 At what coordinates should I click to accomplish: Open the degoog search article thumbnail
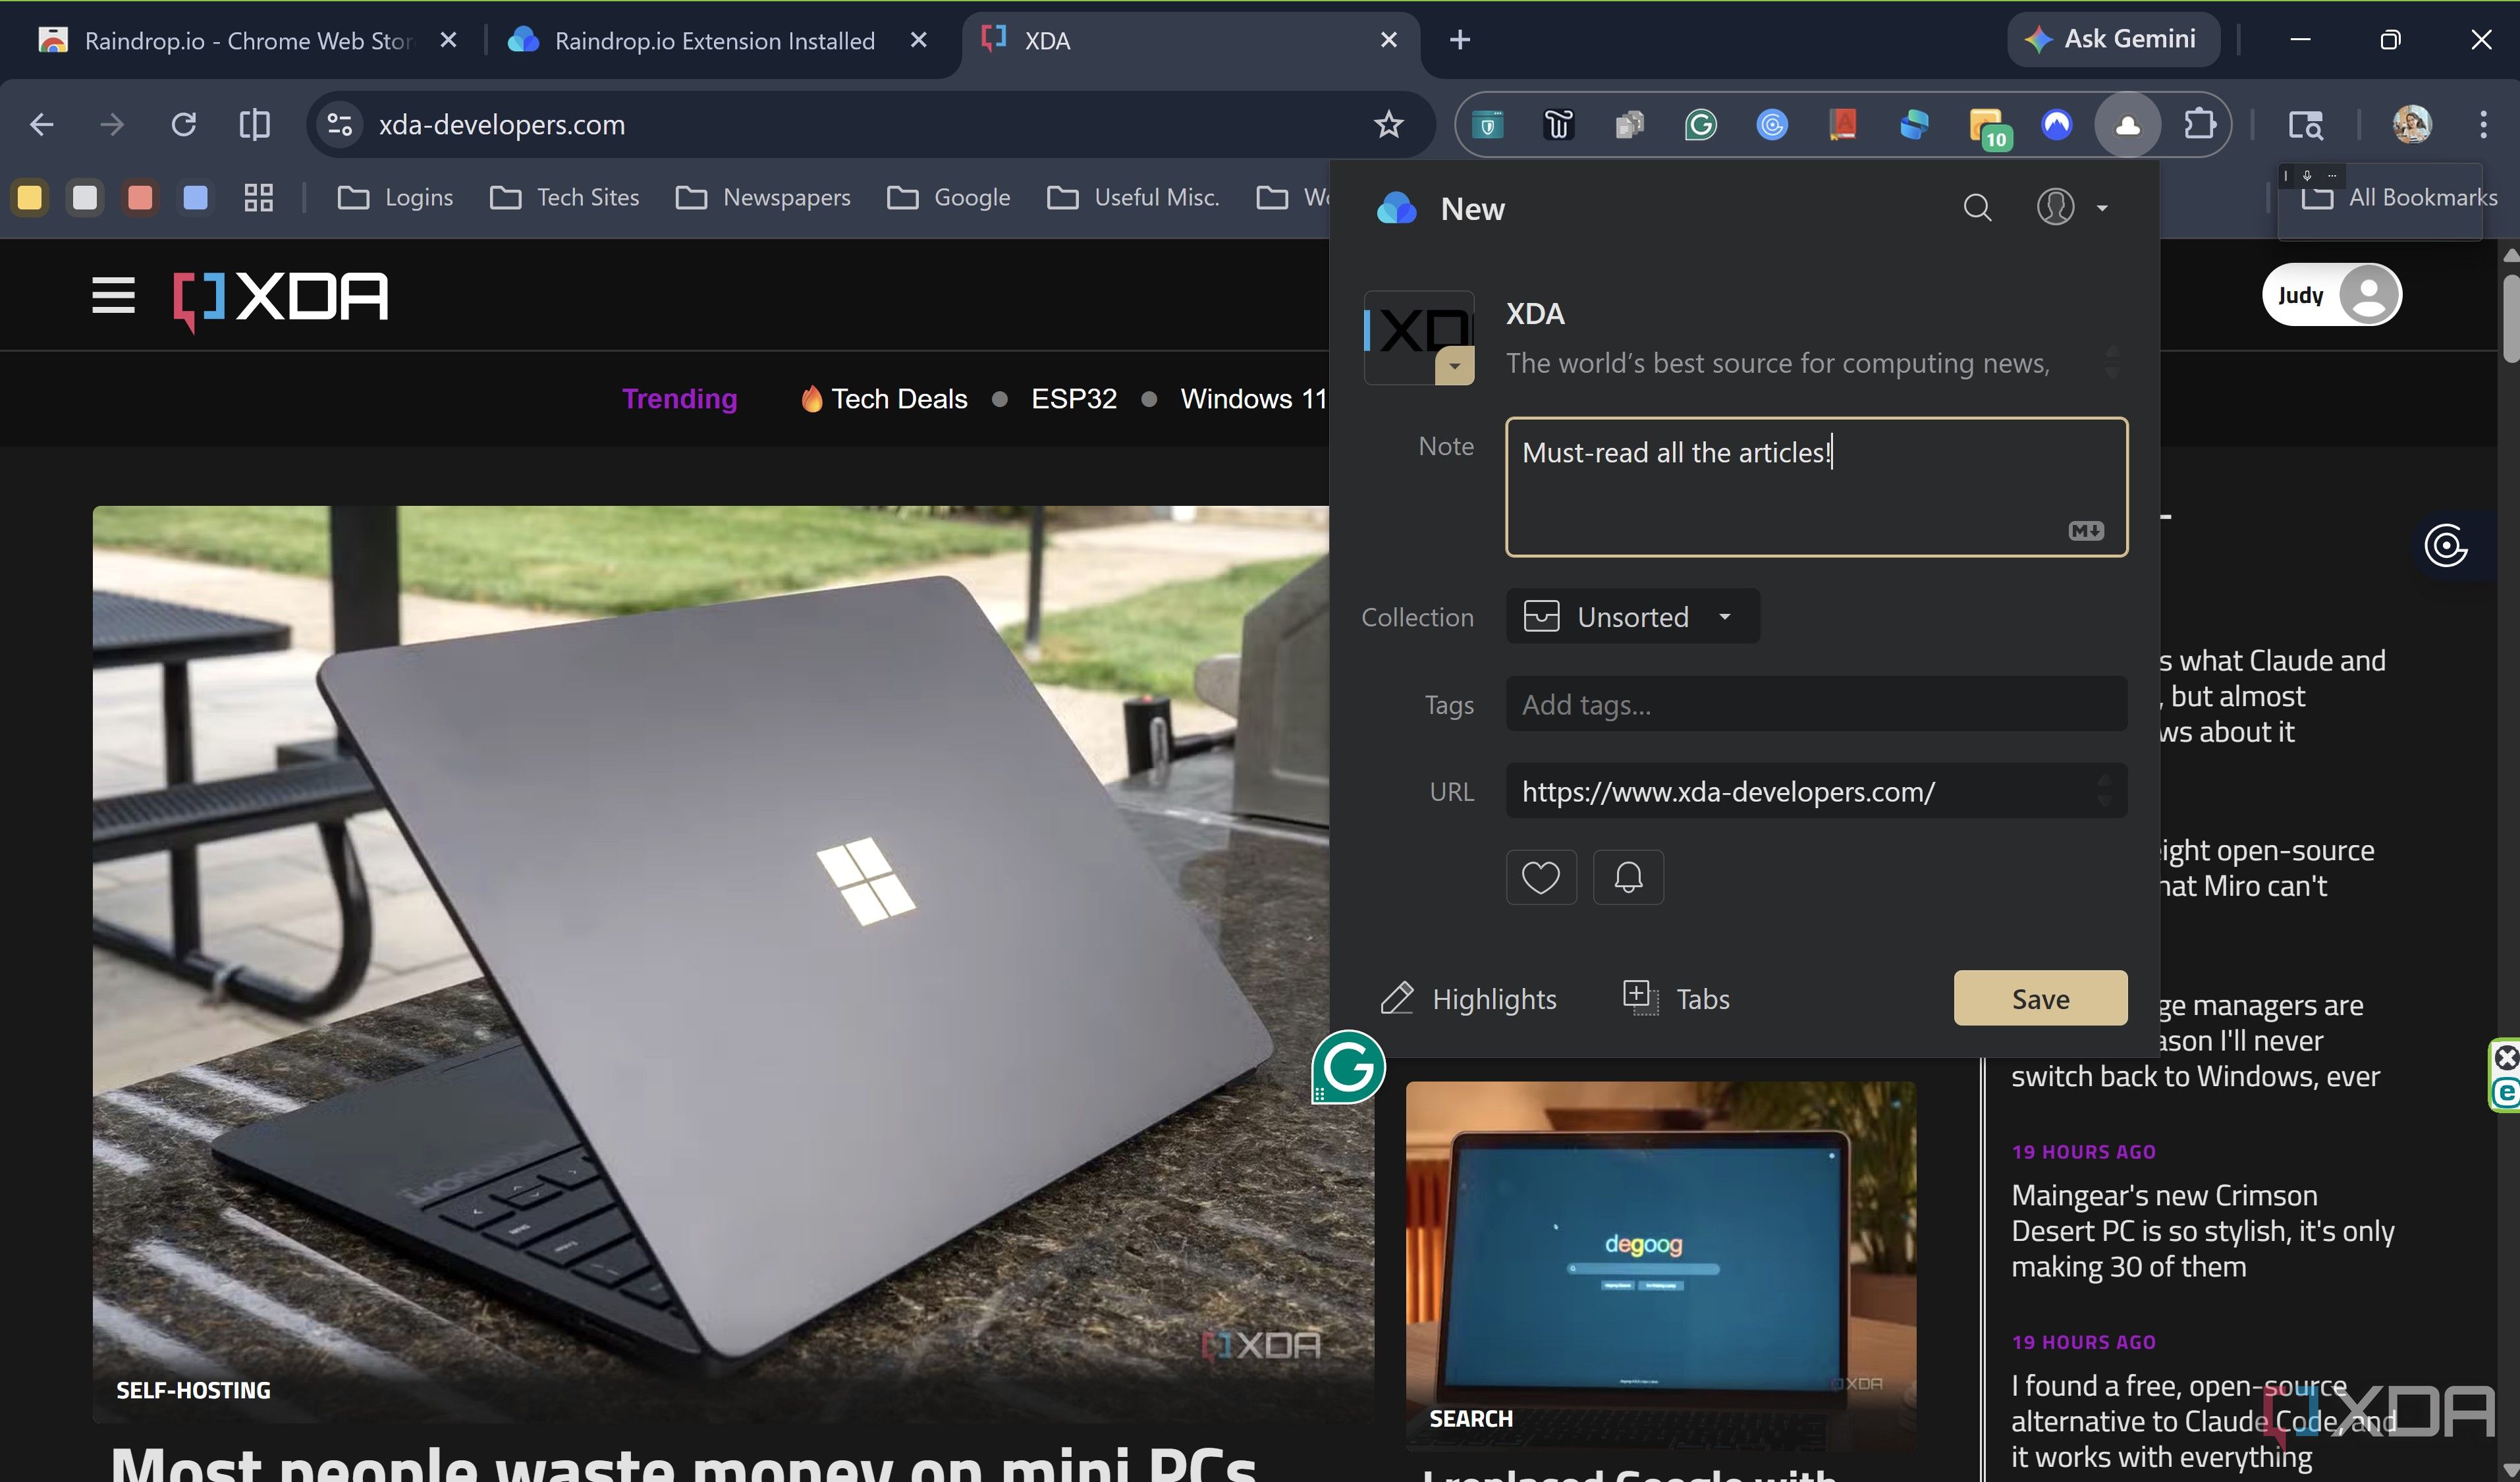(1660, 1265)
